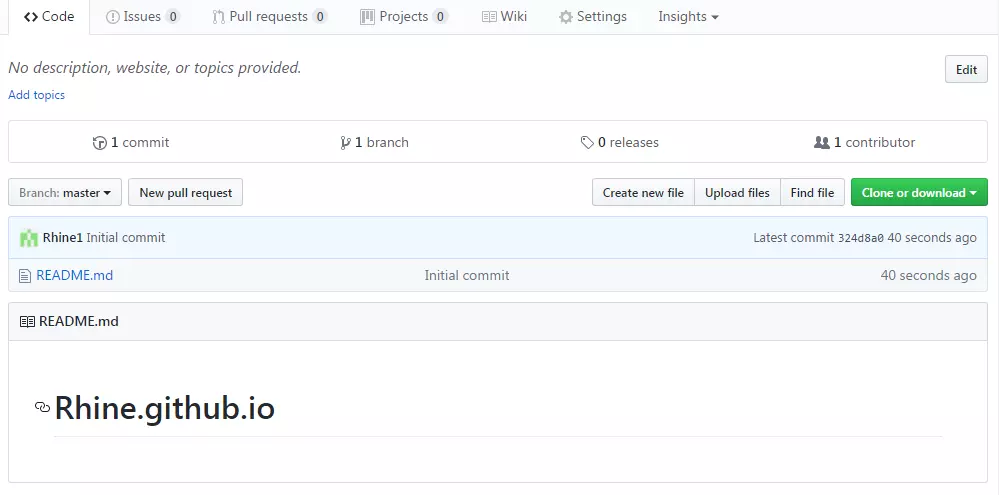The image size is (999, 495).
Task: Click the Rhine1 user avatar
Action: [29, 238]
